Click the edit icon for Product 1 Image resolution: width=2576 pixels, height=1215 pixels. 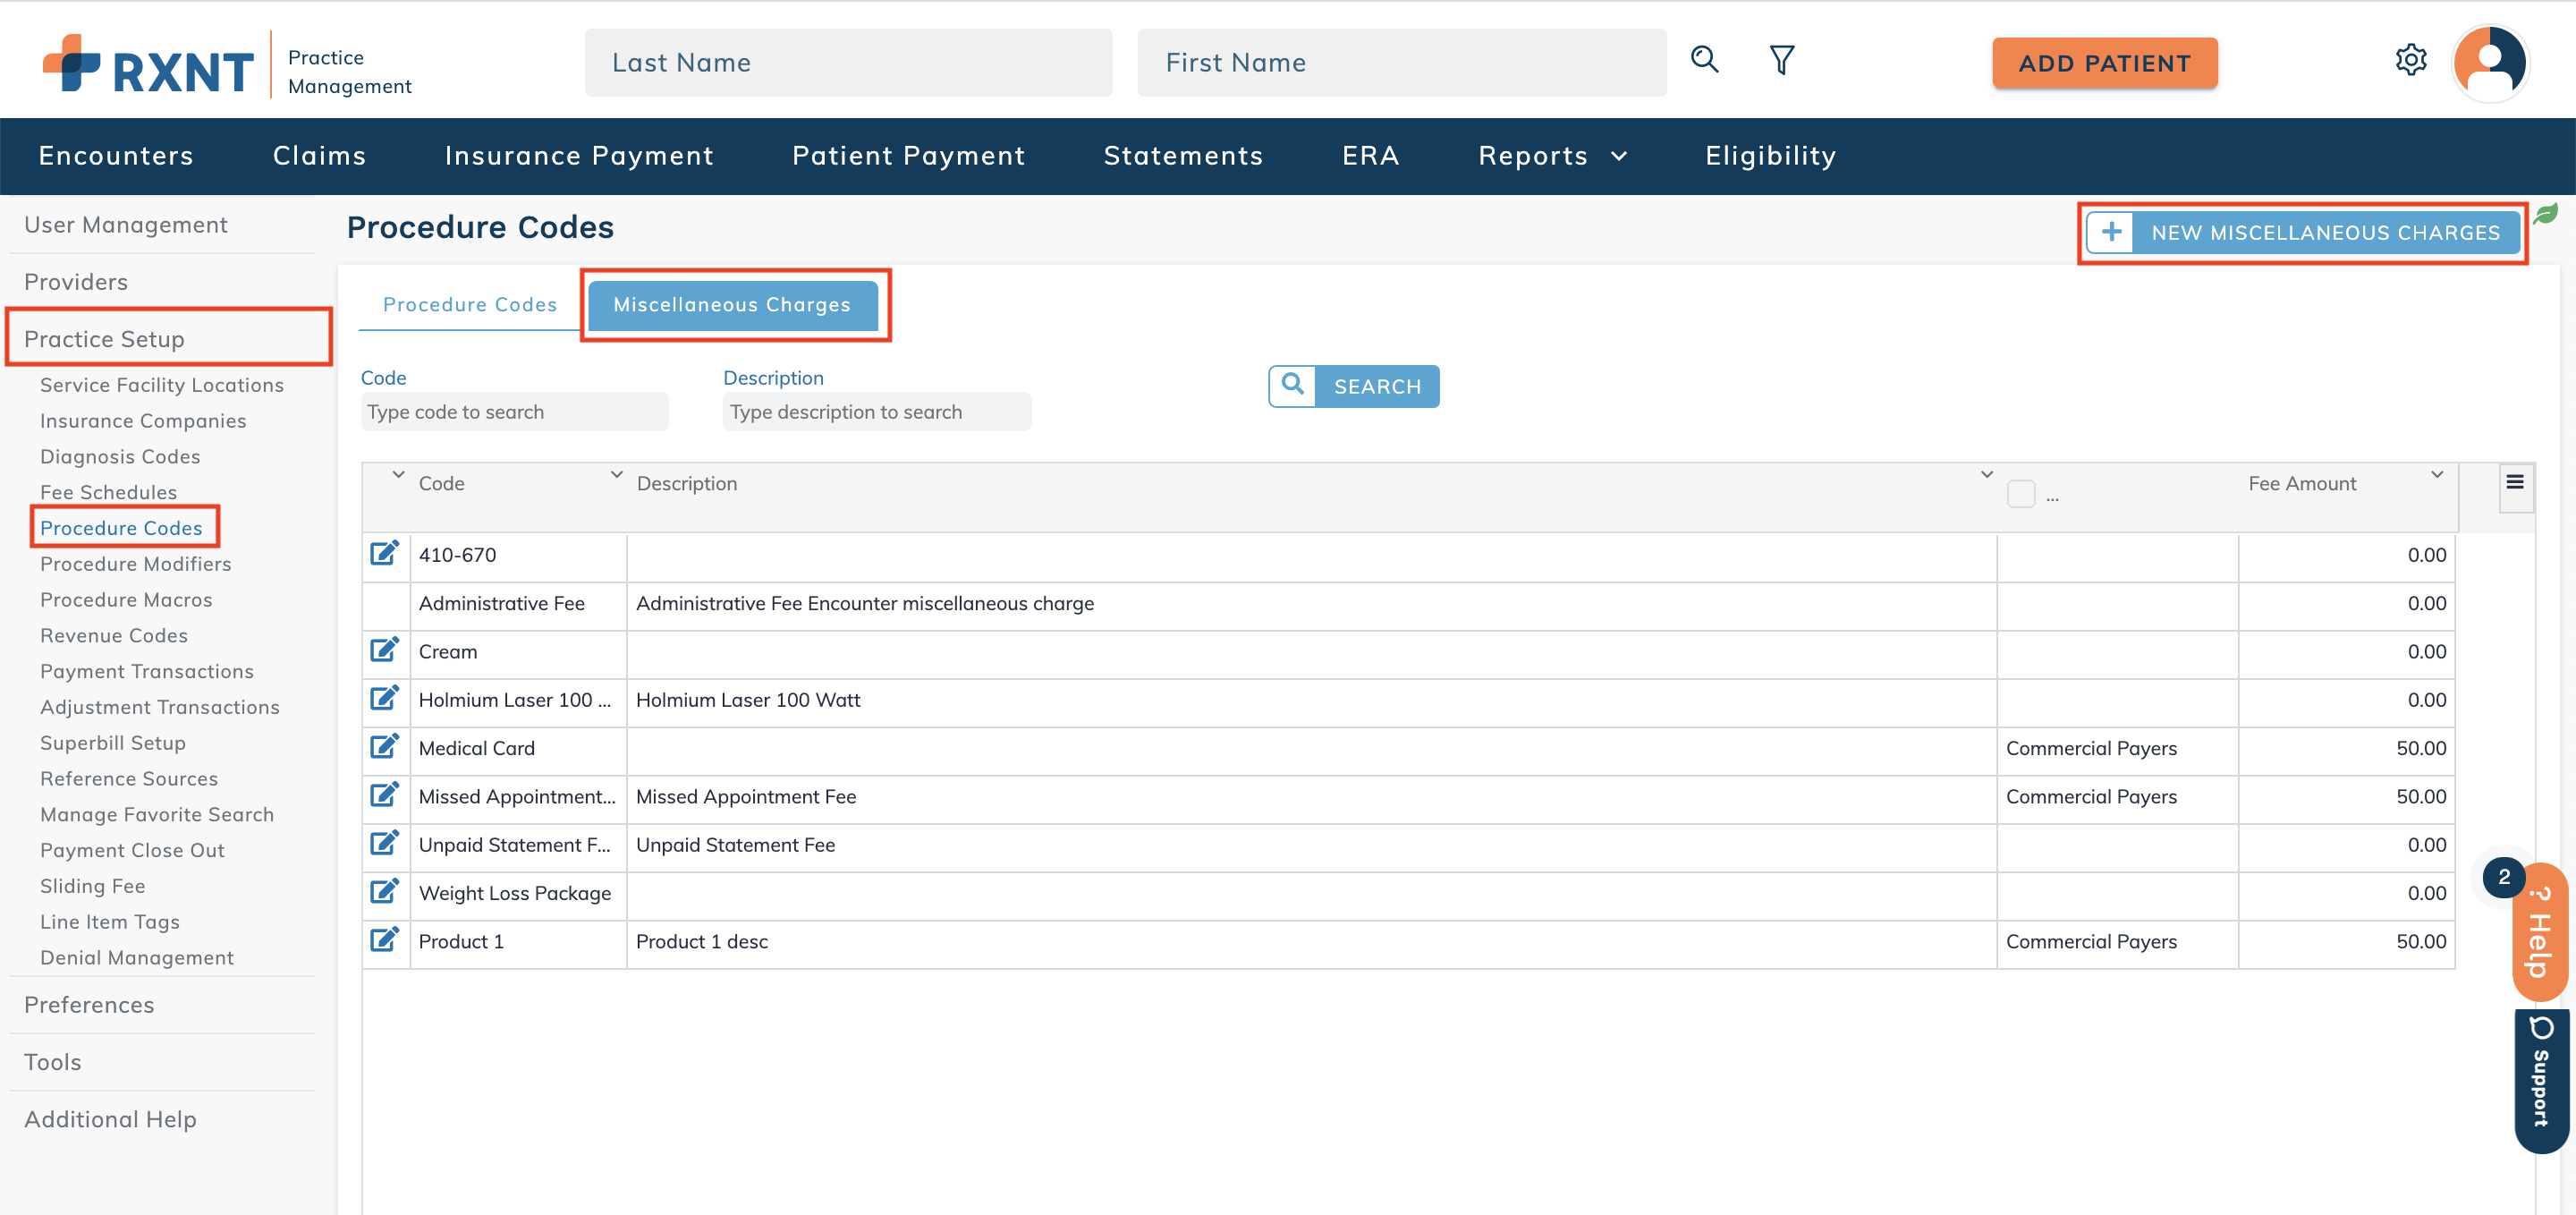coord(385,940)
